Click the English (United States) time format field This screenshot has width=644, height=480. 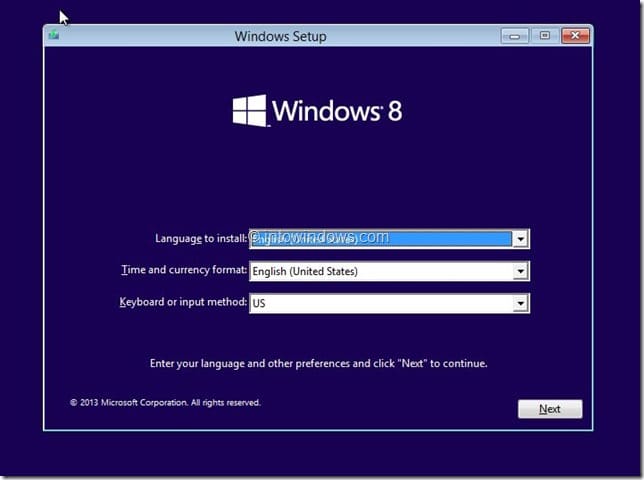tap(389, 271)
